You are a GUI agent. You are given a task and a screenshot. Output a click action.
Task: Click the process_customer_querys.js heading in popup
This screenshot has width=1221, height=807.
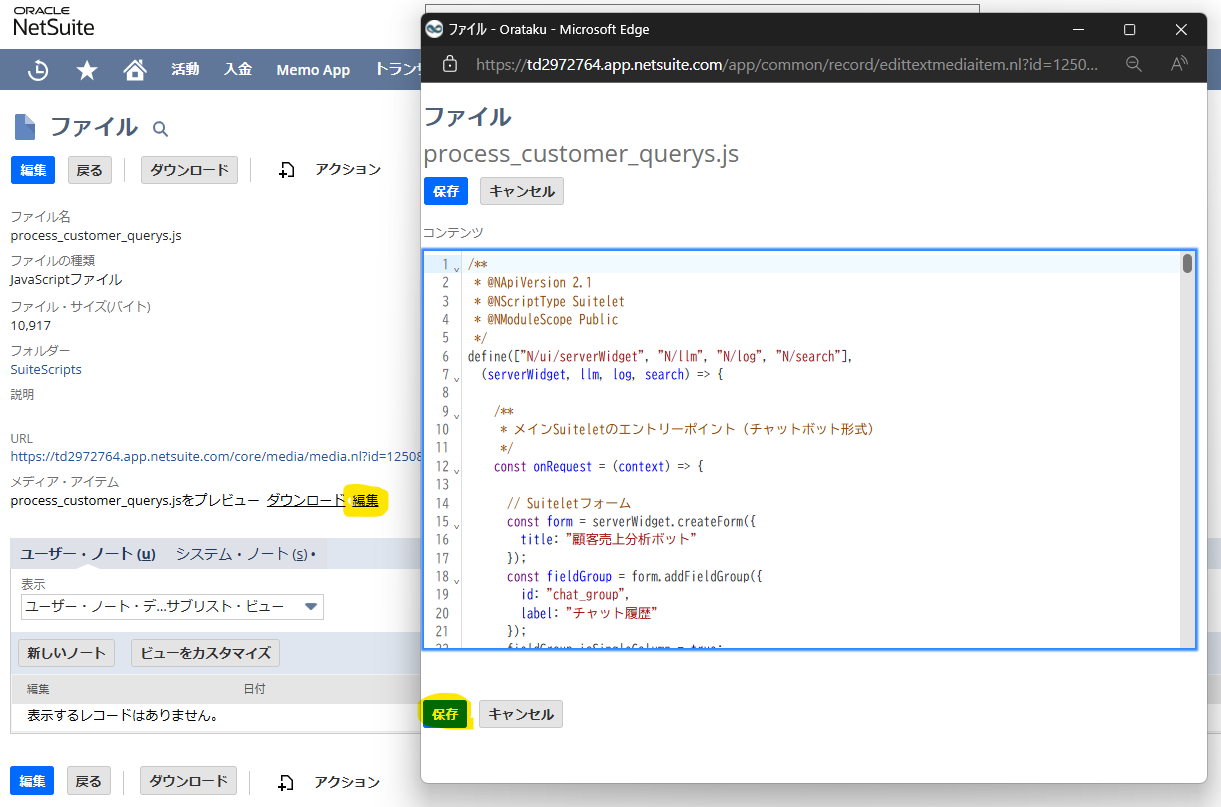tap(581, 154)
